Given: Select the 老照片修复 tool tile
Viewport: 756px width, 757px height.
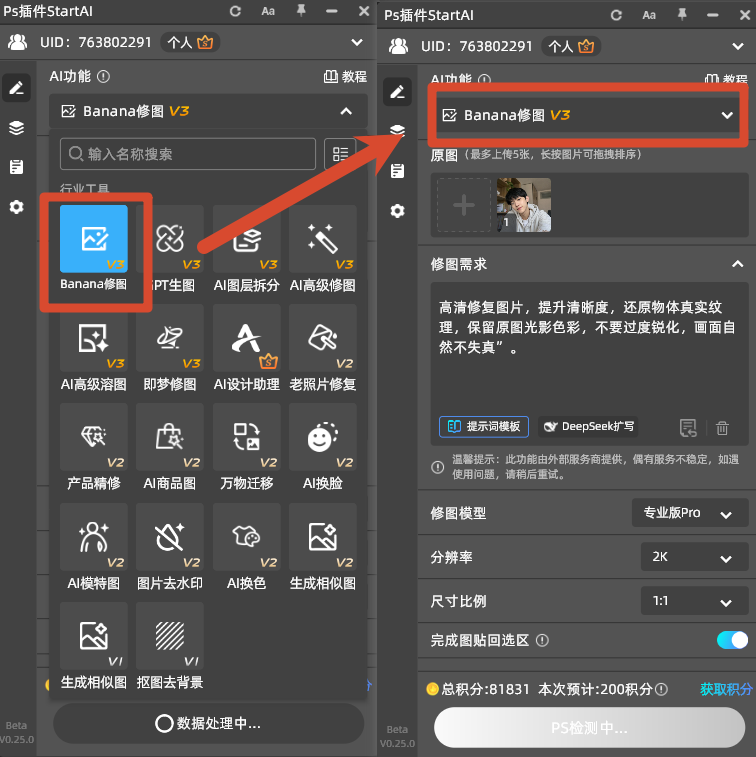Looking at the screenshot, I should click(322, 338).
